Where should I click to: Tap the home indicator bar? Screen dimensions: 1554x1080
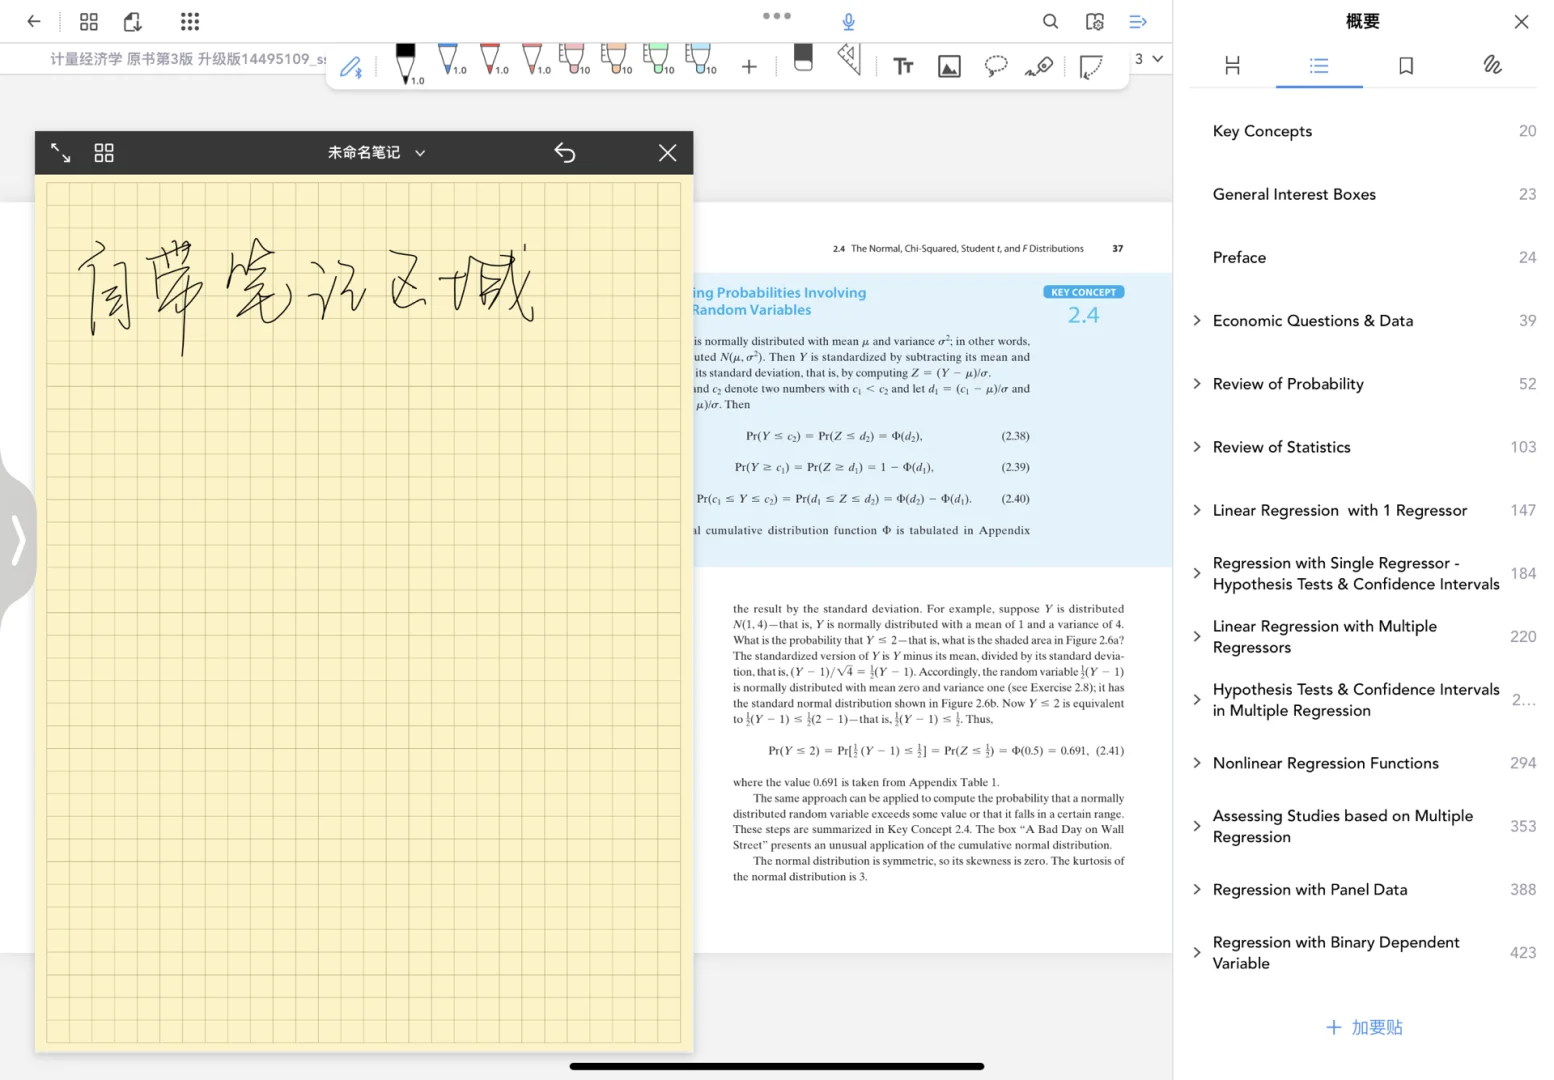click(x=777, y=1066)
